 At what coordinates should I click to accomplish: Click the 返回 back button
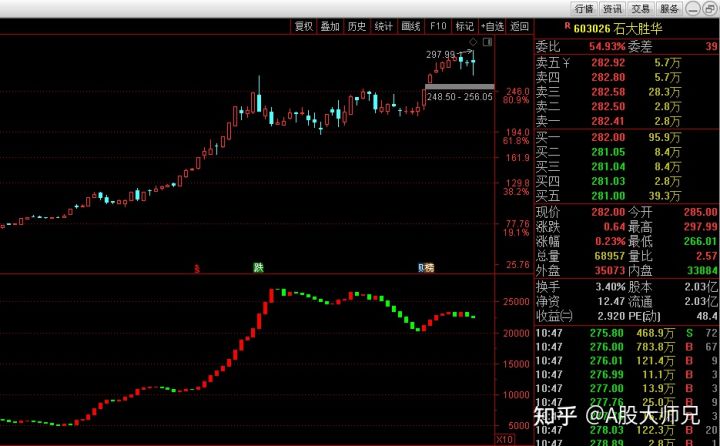(x=519, y=27)
